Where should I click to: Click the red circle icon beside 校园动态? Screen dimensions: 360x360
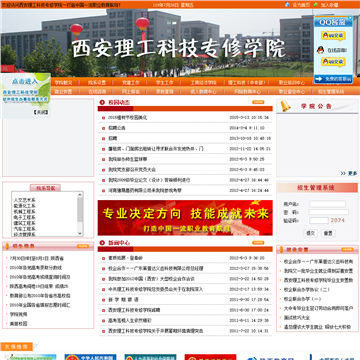click(x=102, y=102)
